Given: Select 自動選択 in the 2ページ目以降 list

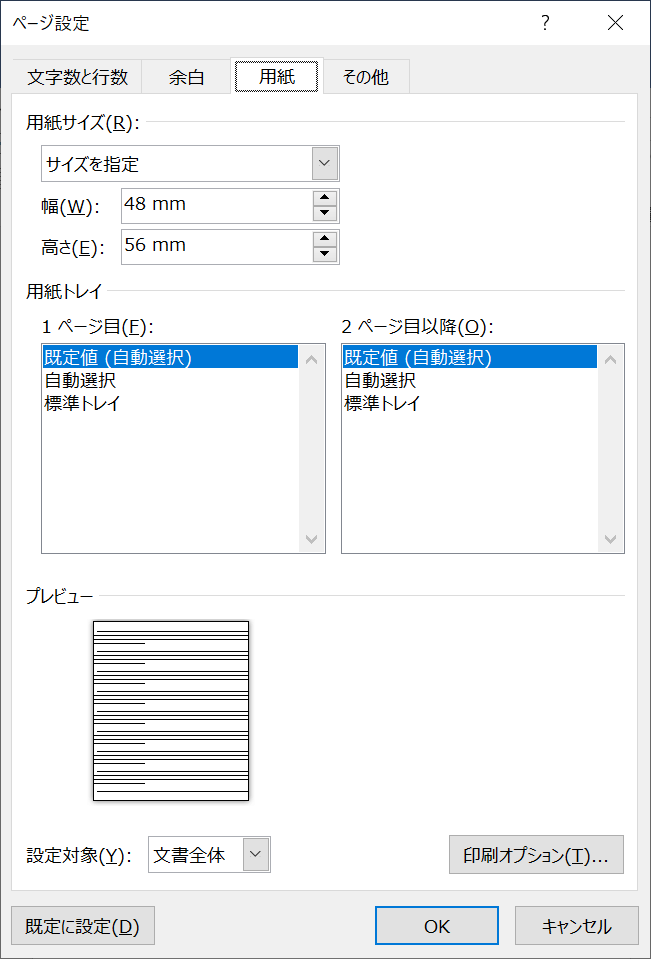Looking at the screenshot, I should point(469,380).
